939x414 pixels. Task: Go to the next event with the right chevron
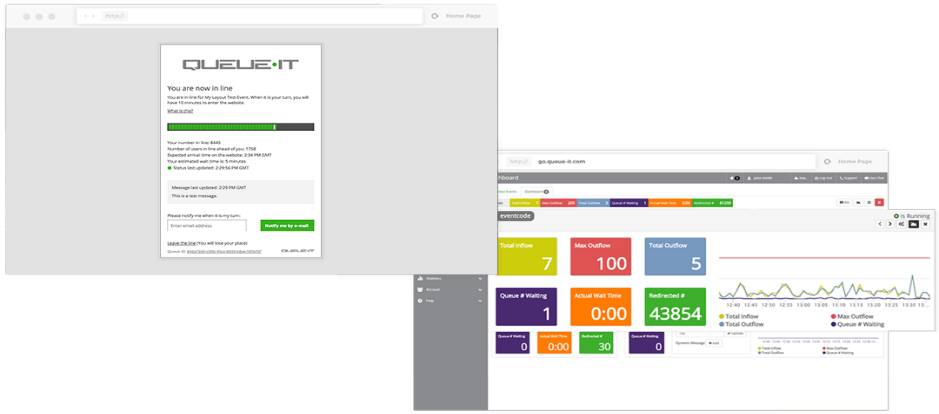click(890, 223)
